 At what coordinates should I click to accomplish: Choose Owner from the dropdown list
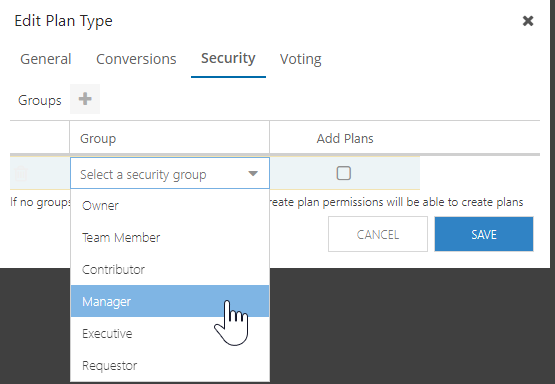click(x=170, y=205)
